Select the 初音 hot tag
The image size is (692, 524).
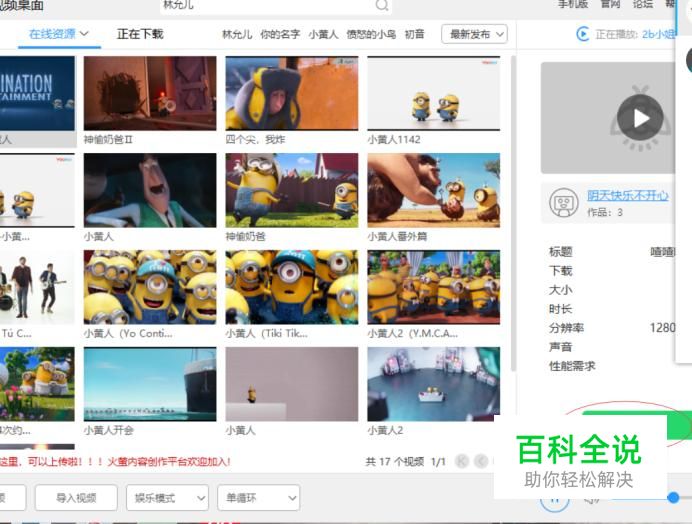(x=414, y=34)
